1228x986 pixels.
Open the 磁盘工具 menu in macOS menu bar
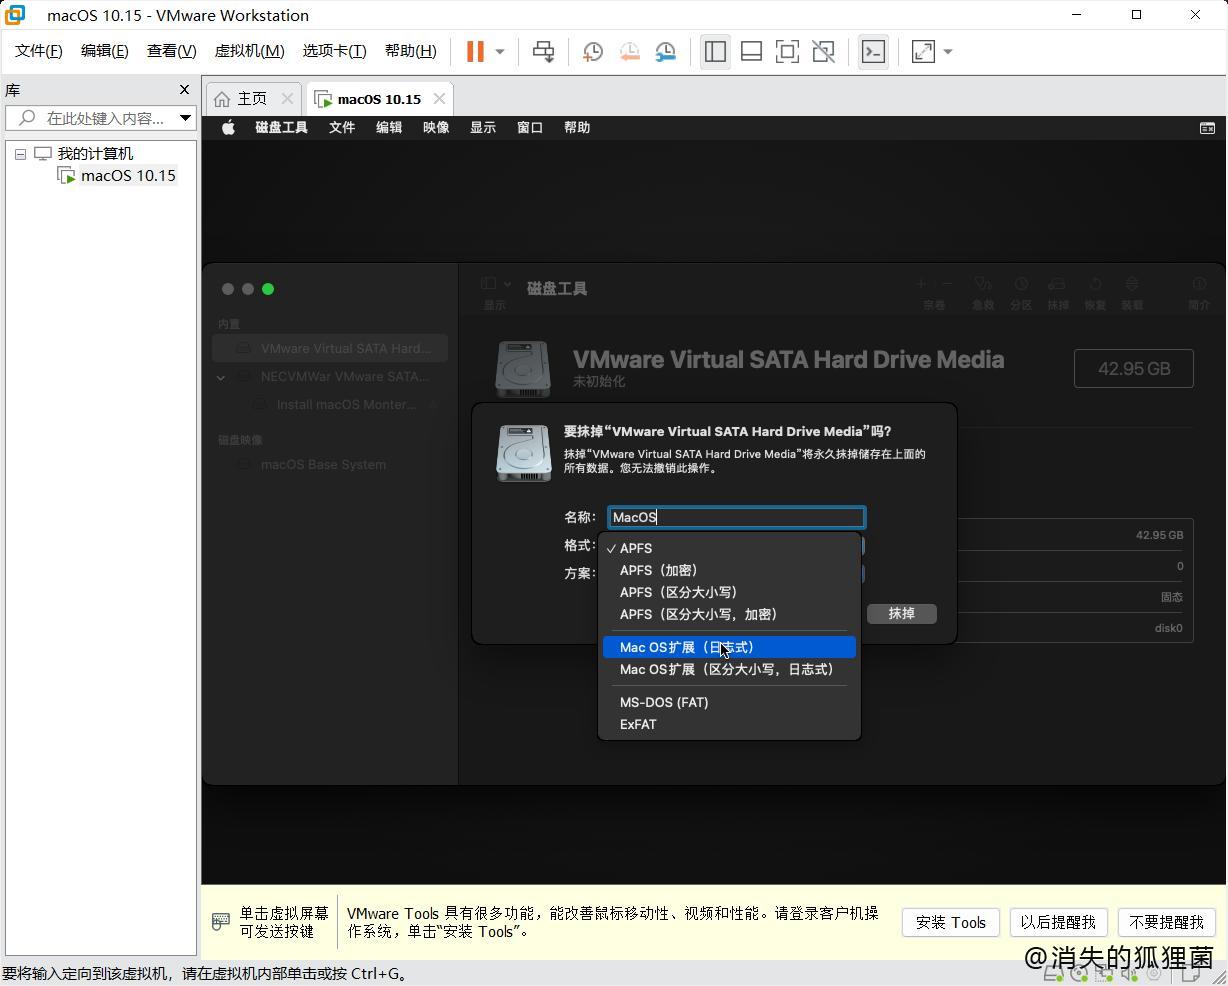(x=281, y=128)
